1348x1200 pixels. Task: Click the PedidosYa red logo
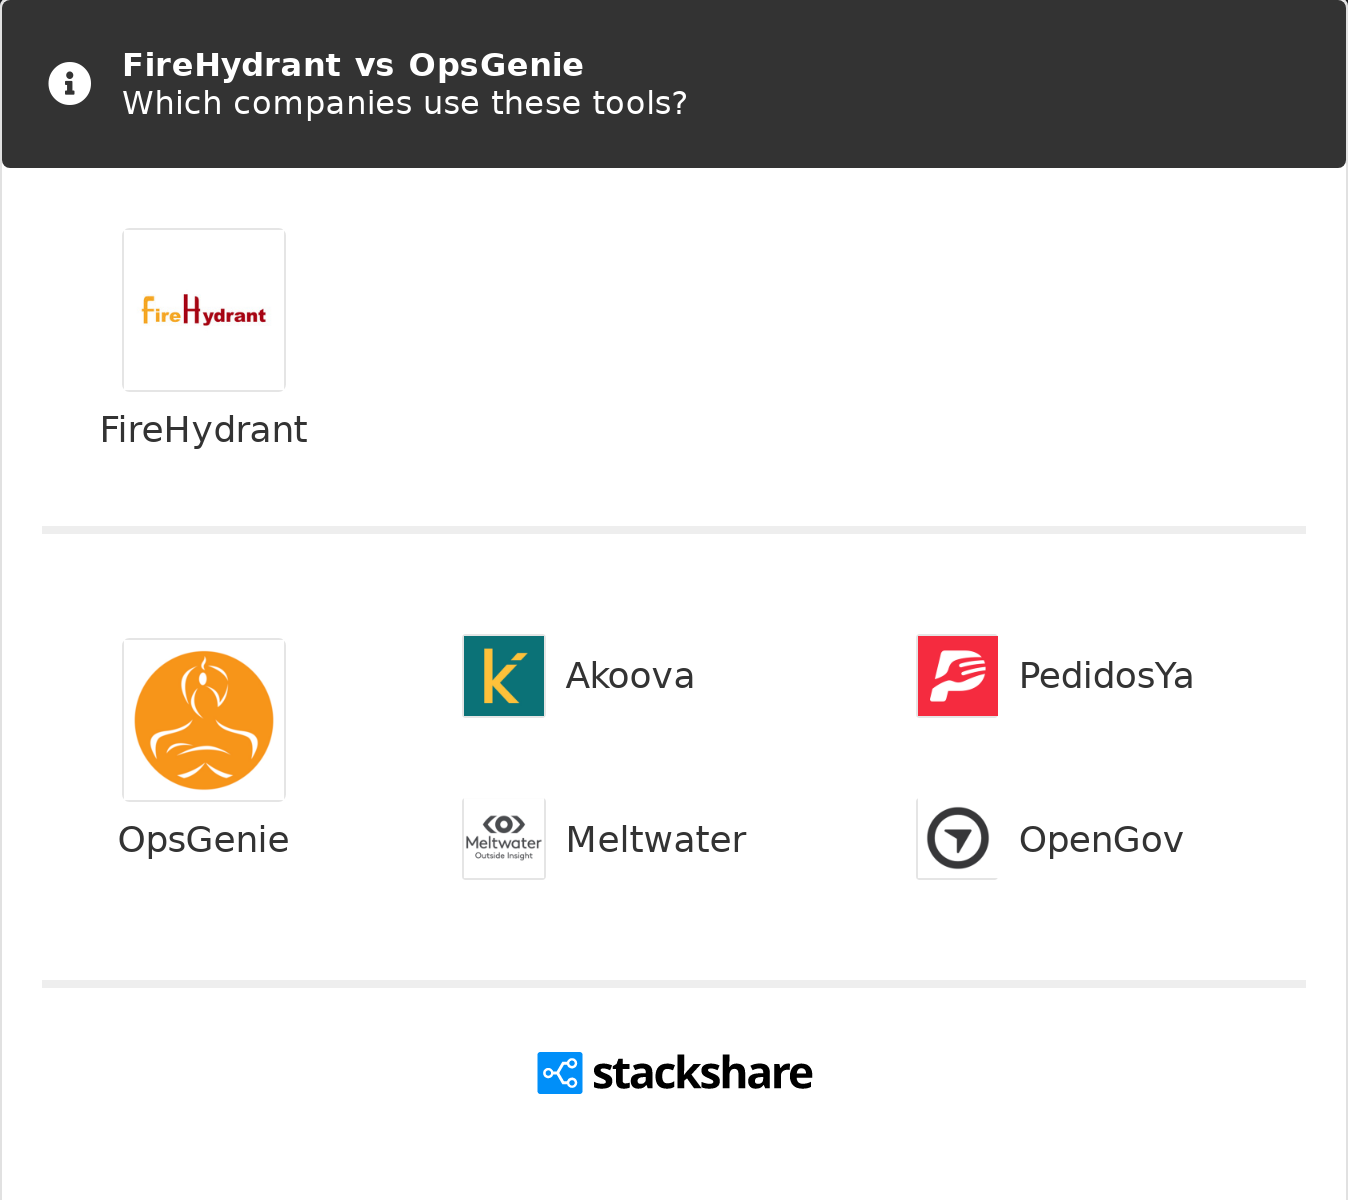click(958, 676)
